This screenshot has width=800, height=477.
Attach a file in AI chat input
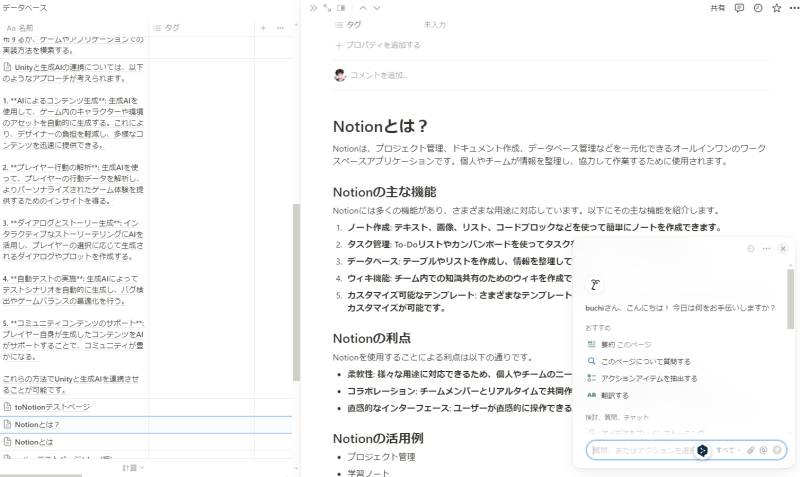coord(750,451)
